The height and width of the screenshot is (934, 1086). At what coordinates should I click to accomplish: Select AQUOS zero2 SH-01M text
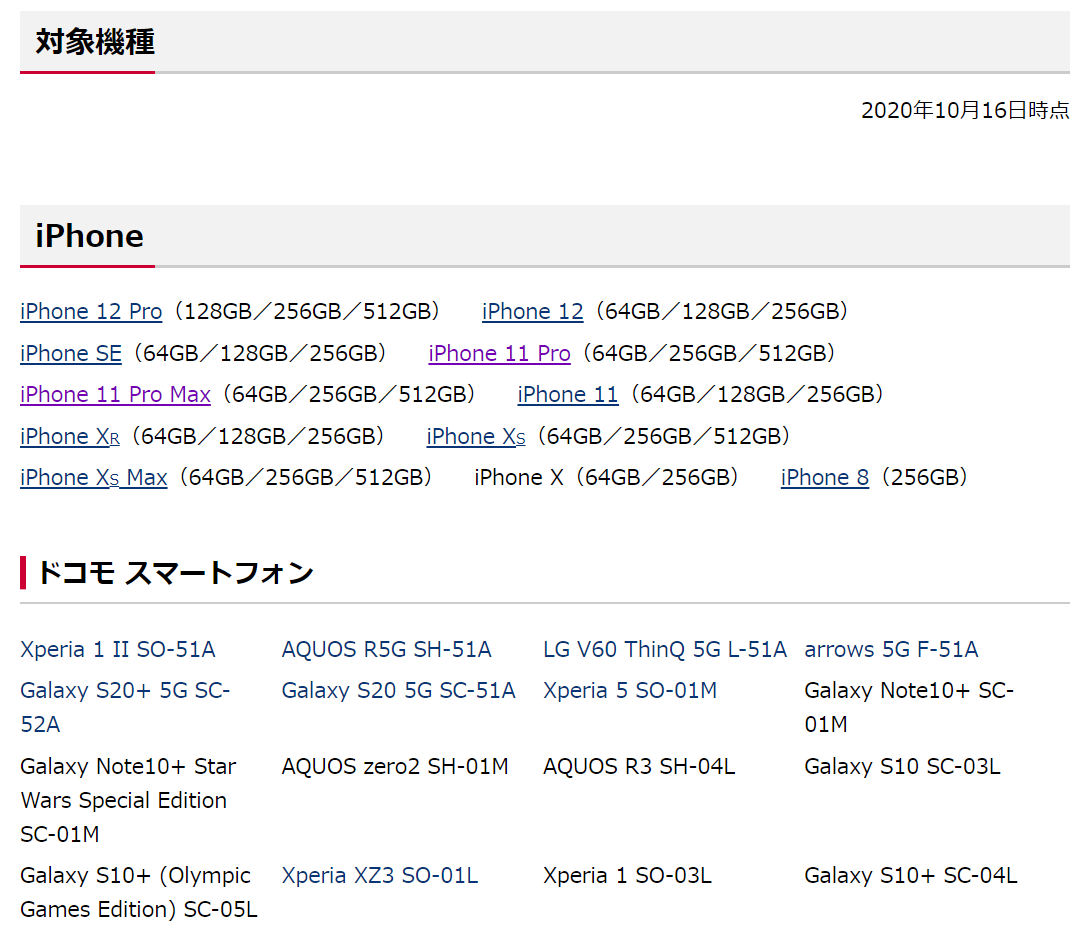[395, 766]
